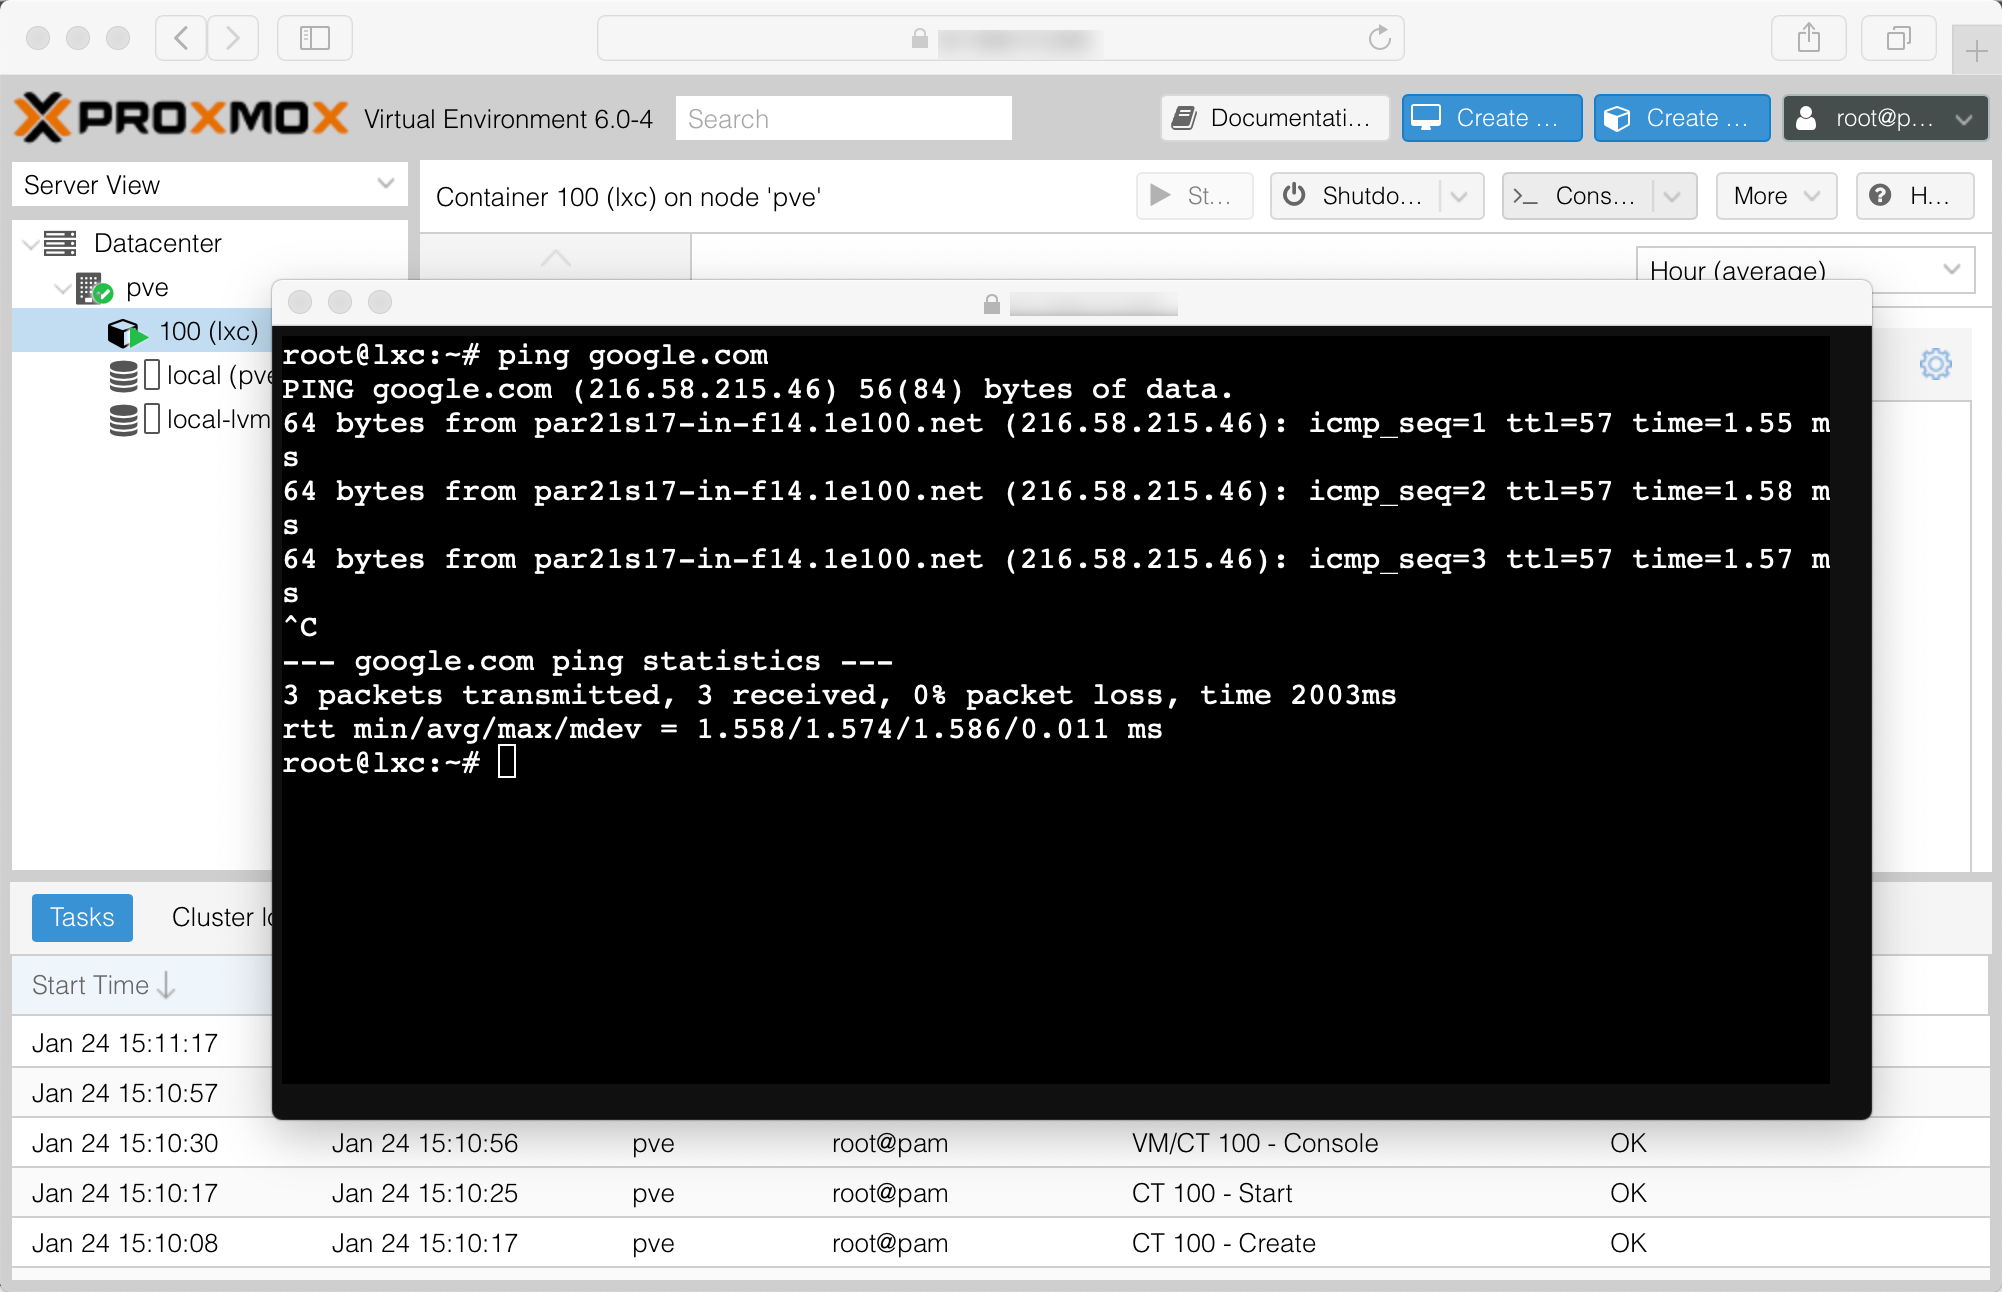Select the 100 (lxc) container icon

126,332
